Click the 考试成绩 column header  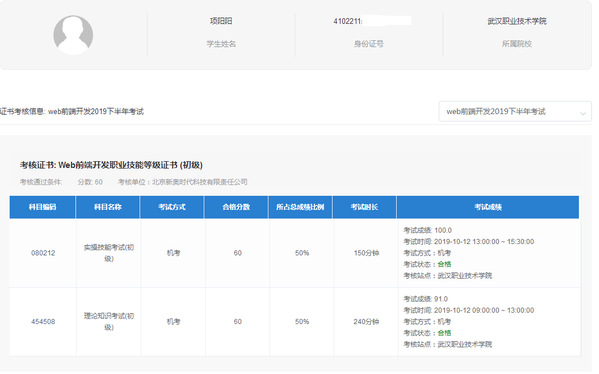(x=488, y=207)
